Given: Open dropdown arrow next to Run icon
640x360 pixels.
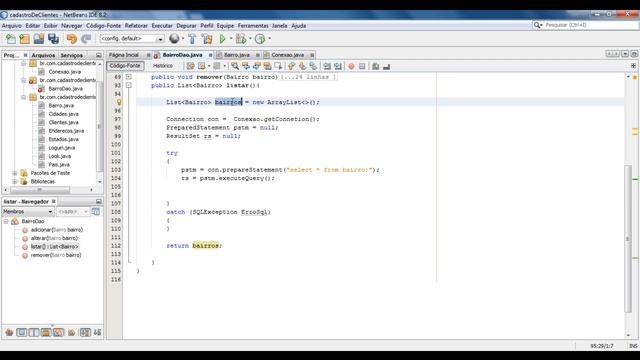Looking at the screenshot, I should [x=231, y=39].
